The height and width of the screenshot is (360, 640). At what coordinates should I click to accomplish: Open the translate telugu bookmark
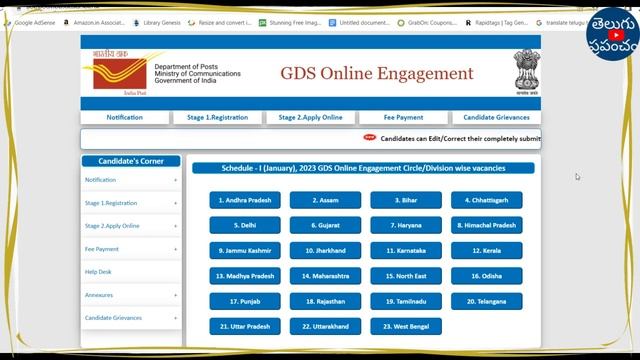click(561, 23)
